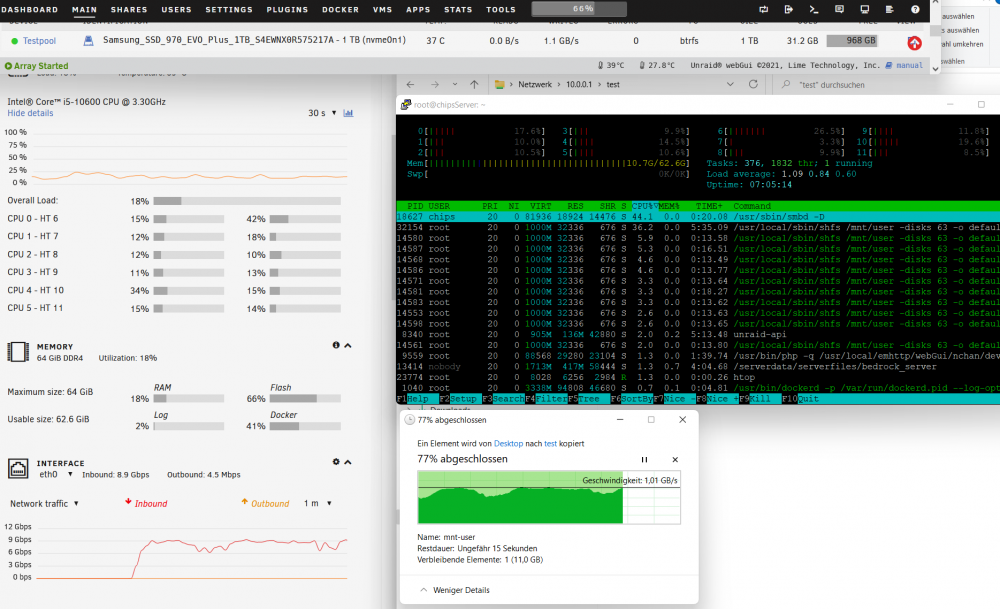
Task: Collapse the Memory section chevron
Action: coord(348,346)
